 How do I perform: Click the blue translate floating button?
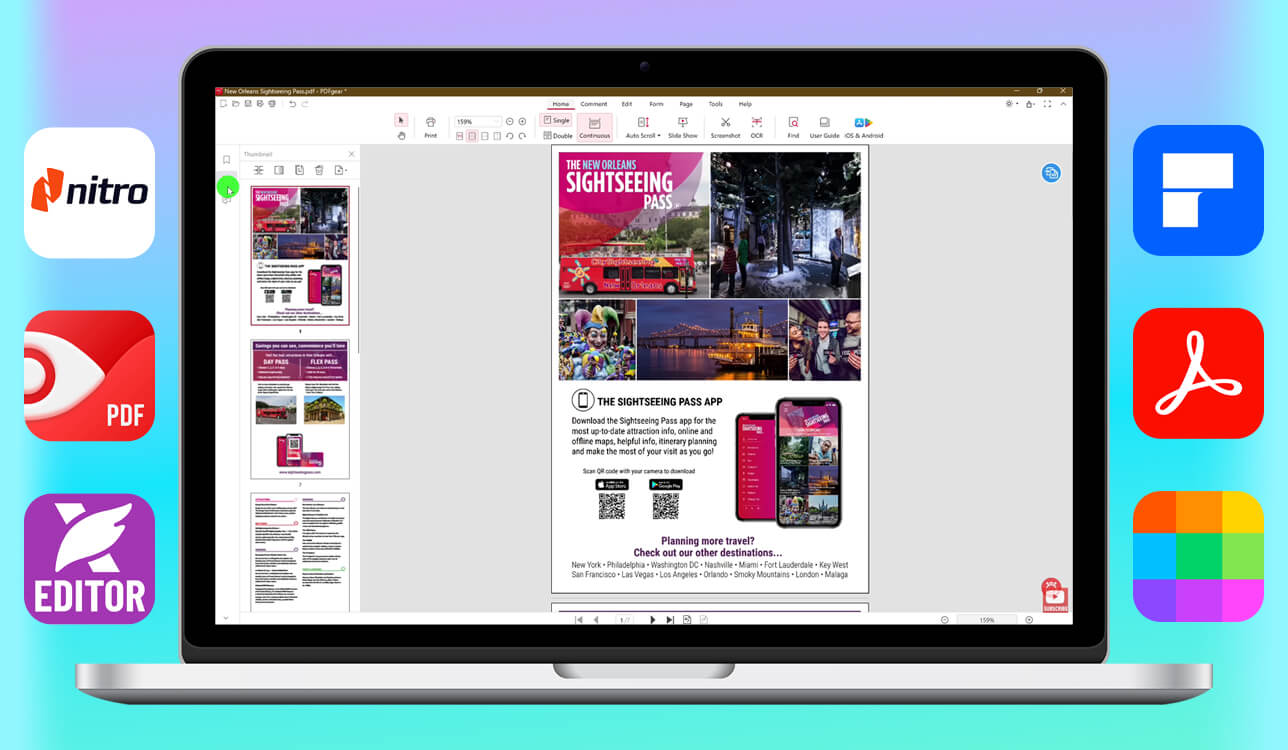(1051, 173)
